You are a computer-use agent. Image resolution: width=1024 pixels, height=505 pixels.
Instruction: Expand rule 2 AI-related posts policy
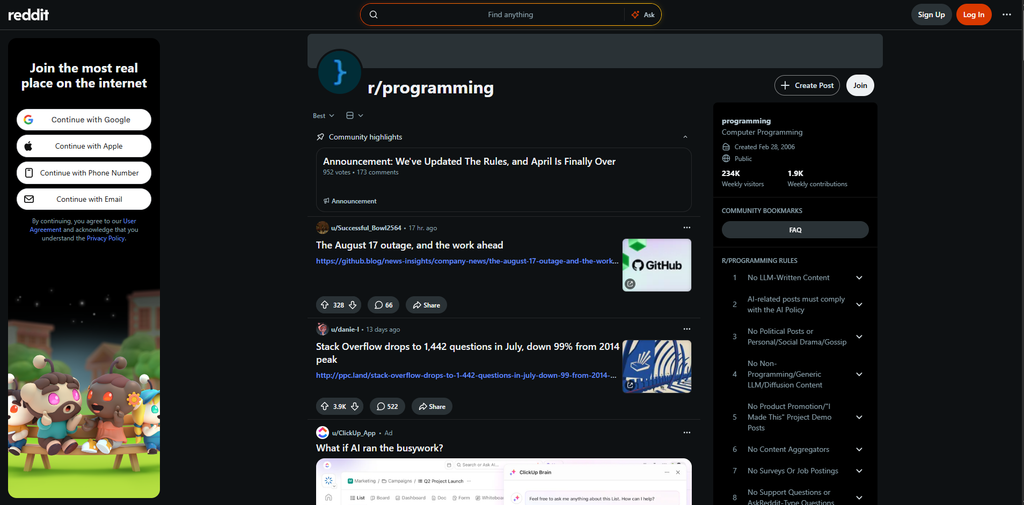[x=859, y=304]
